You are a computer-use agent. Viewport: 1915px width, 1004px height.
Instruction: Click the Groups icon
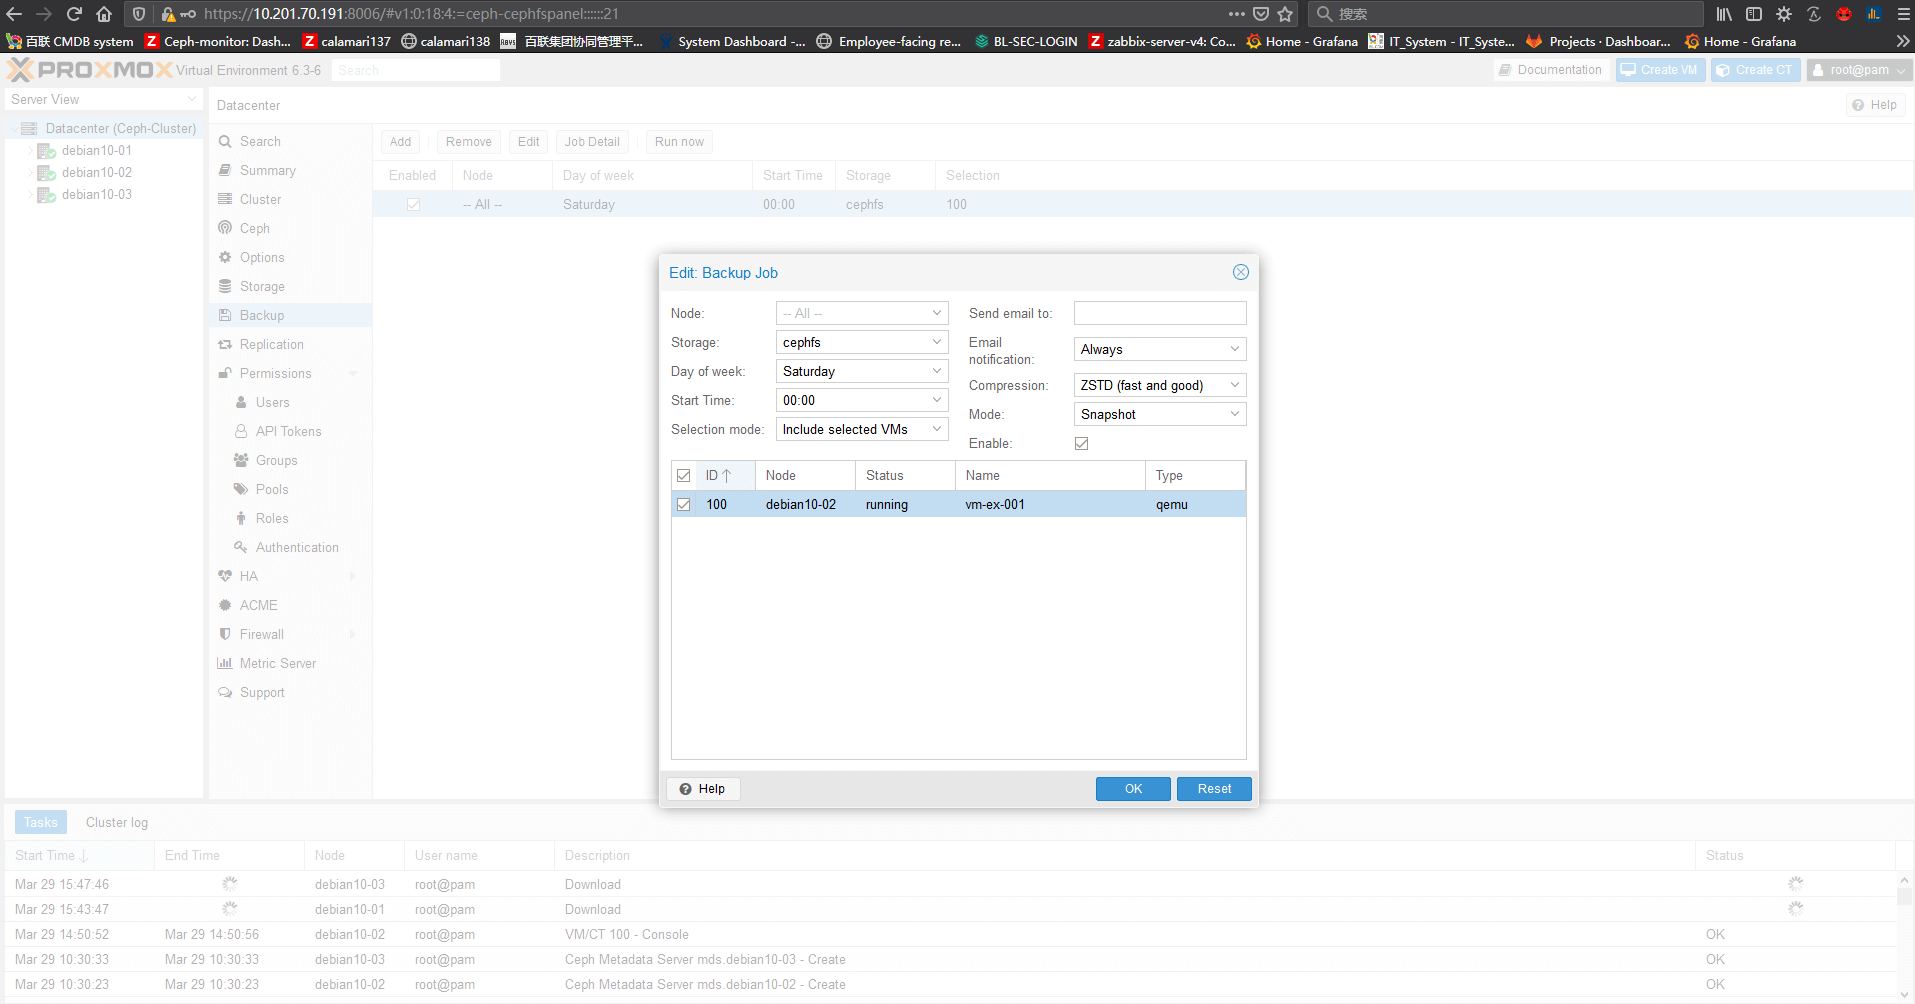[241, 461]
